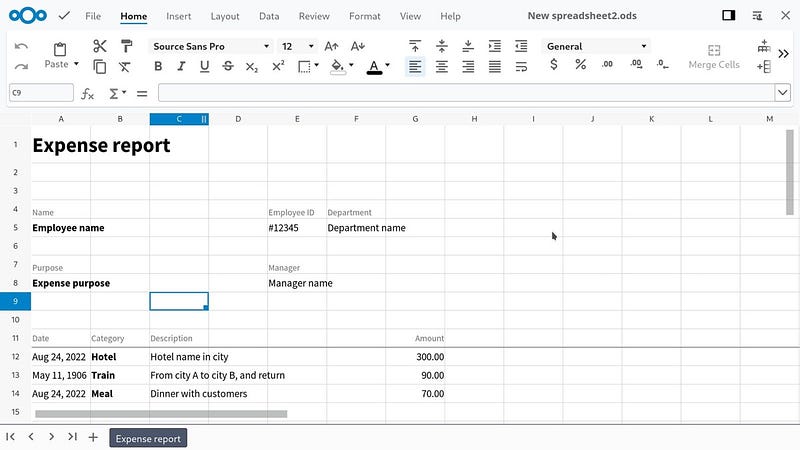This screenshot has width=800, height=450.
Task: Go to the first sheet
Action: pyautogui.click(x=10, y=437)
